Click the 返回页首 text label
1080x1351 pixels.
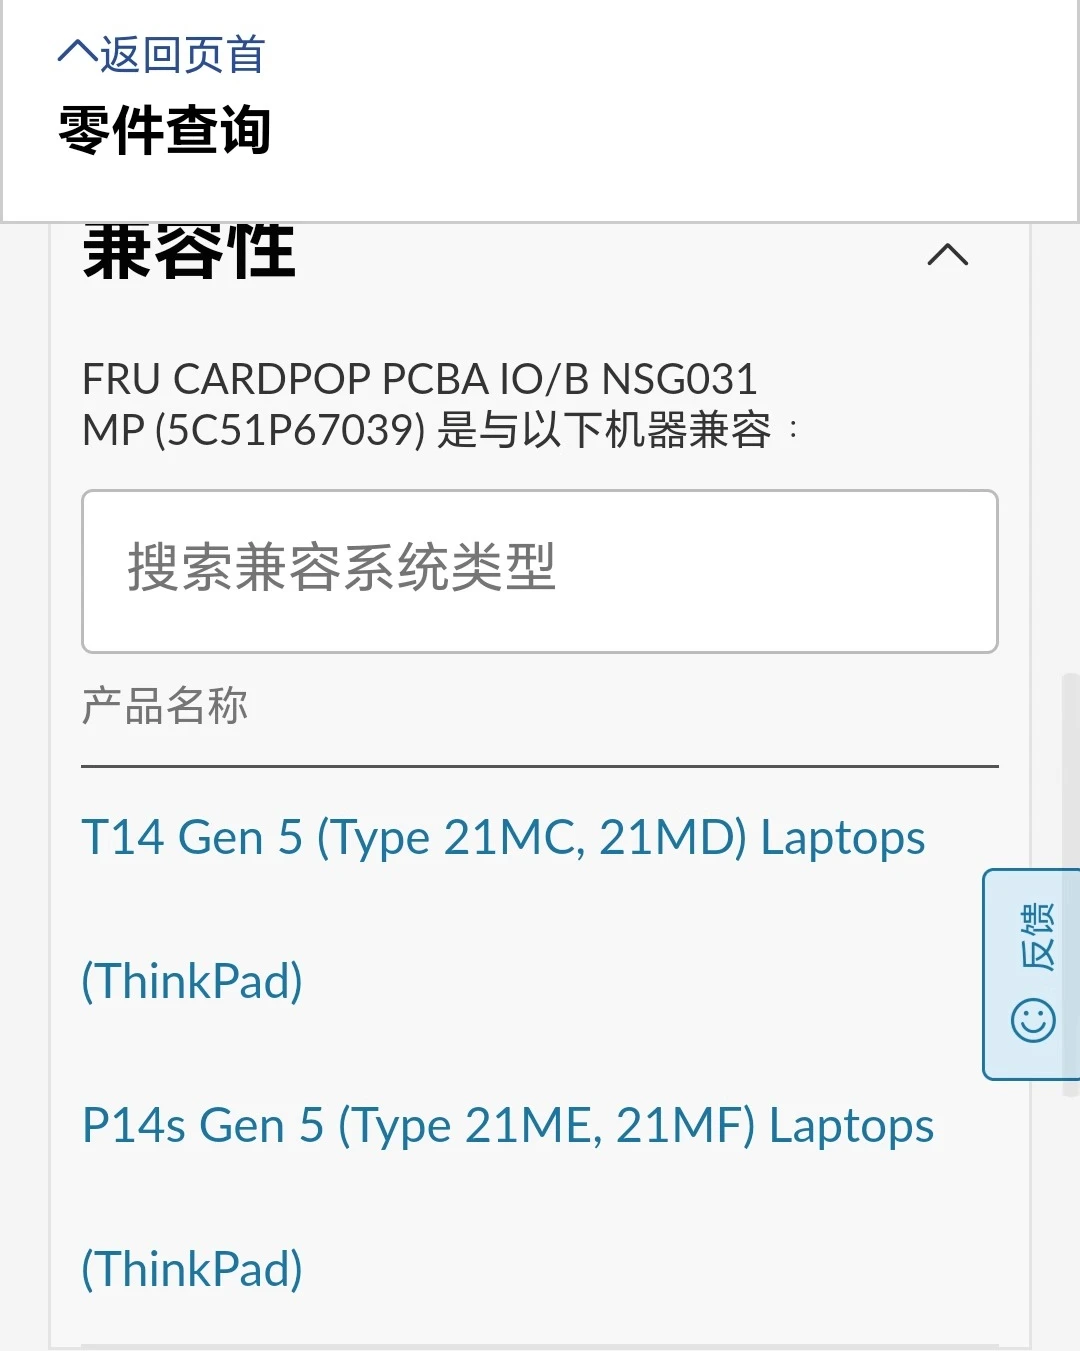point(183,54)
